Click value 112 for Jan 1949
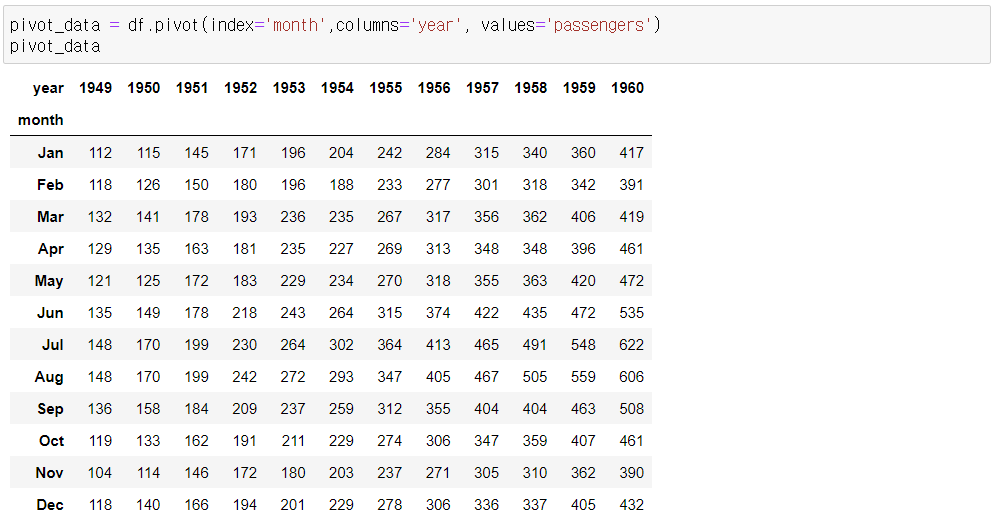The width and height of the screenshot is (996, 527). pyautogui.click(x=100, y=153)
